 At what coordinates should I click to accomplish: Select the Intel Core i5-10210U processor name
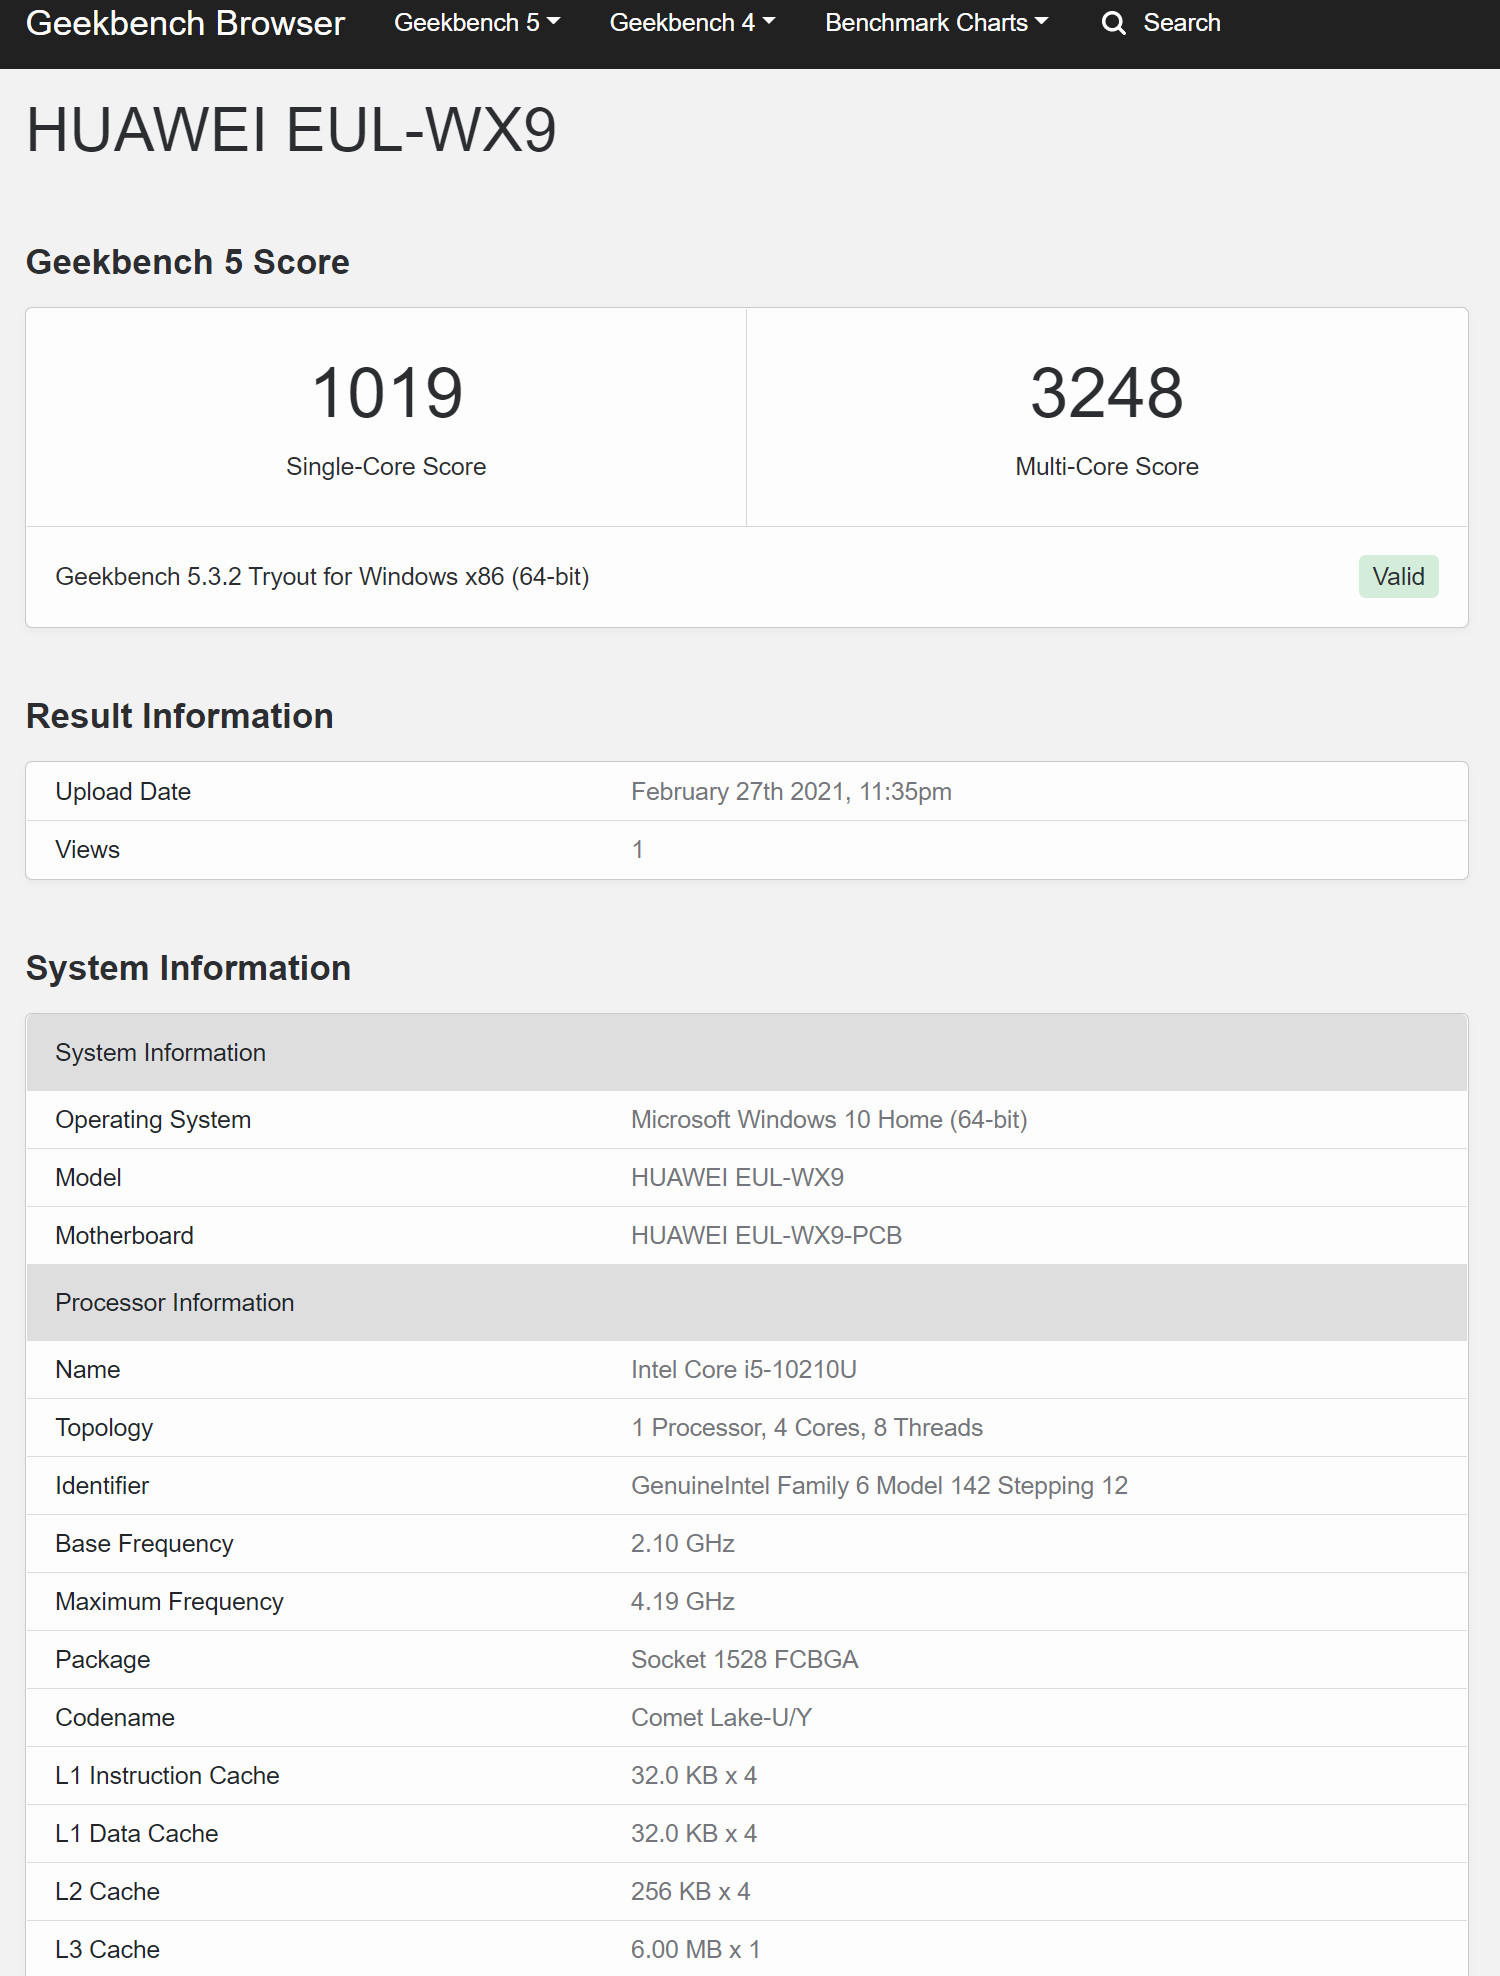(743, 1370)
